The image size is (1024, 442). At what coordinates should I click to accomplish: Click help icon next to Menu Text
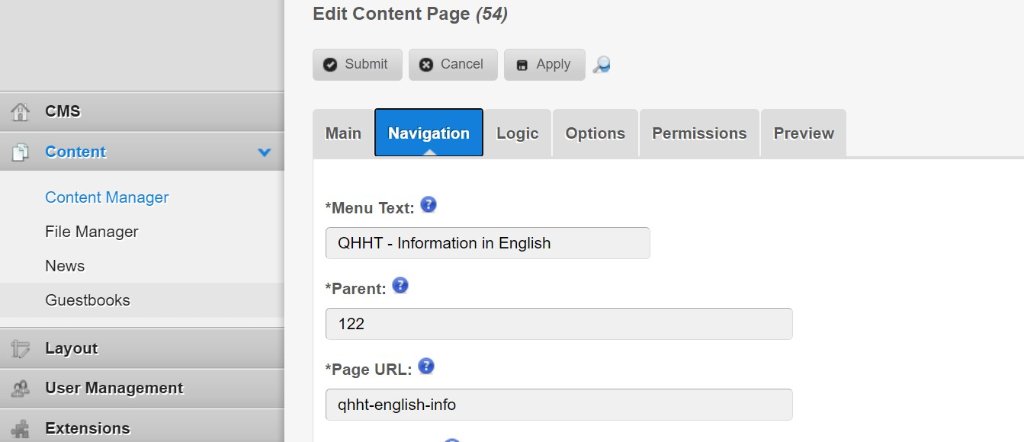428,205
